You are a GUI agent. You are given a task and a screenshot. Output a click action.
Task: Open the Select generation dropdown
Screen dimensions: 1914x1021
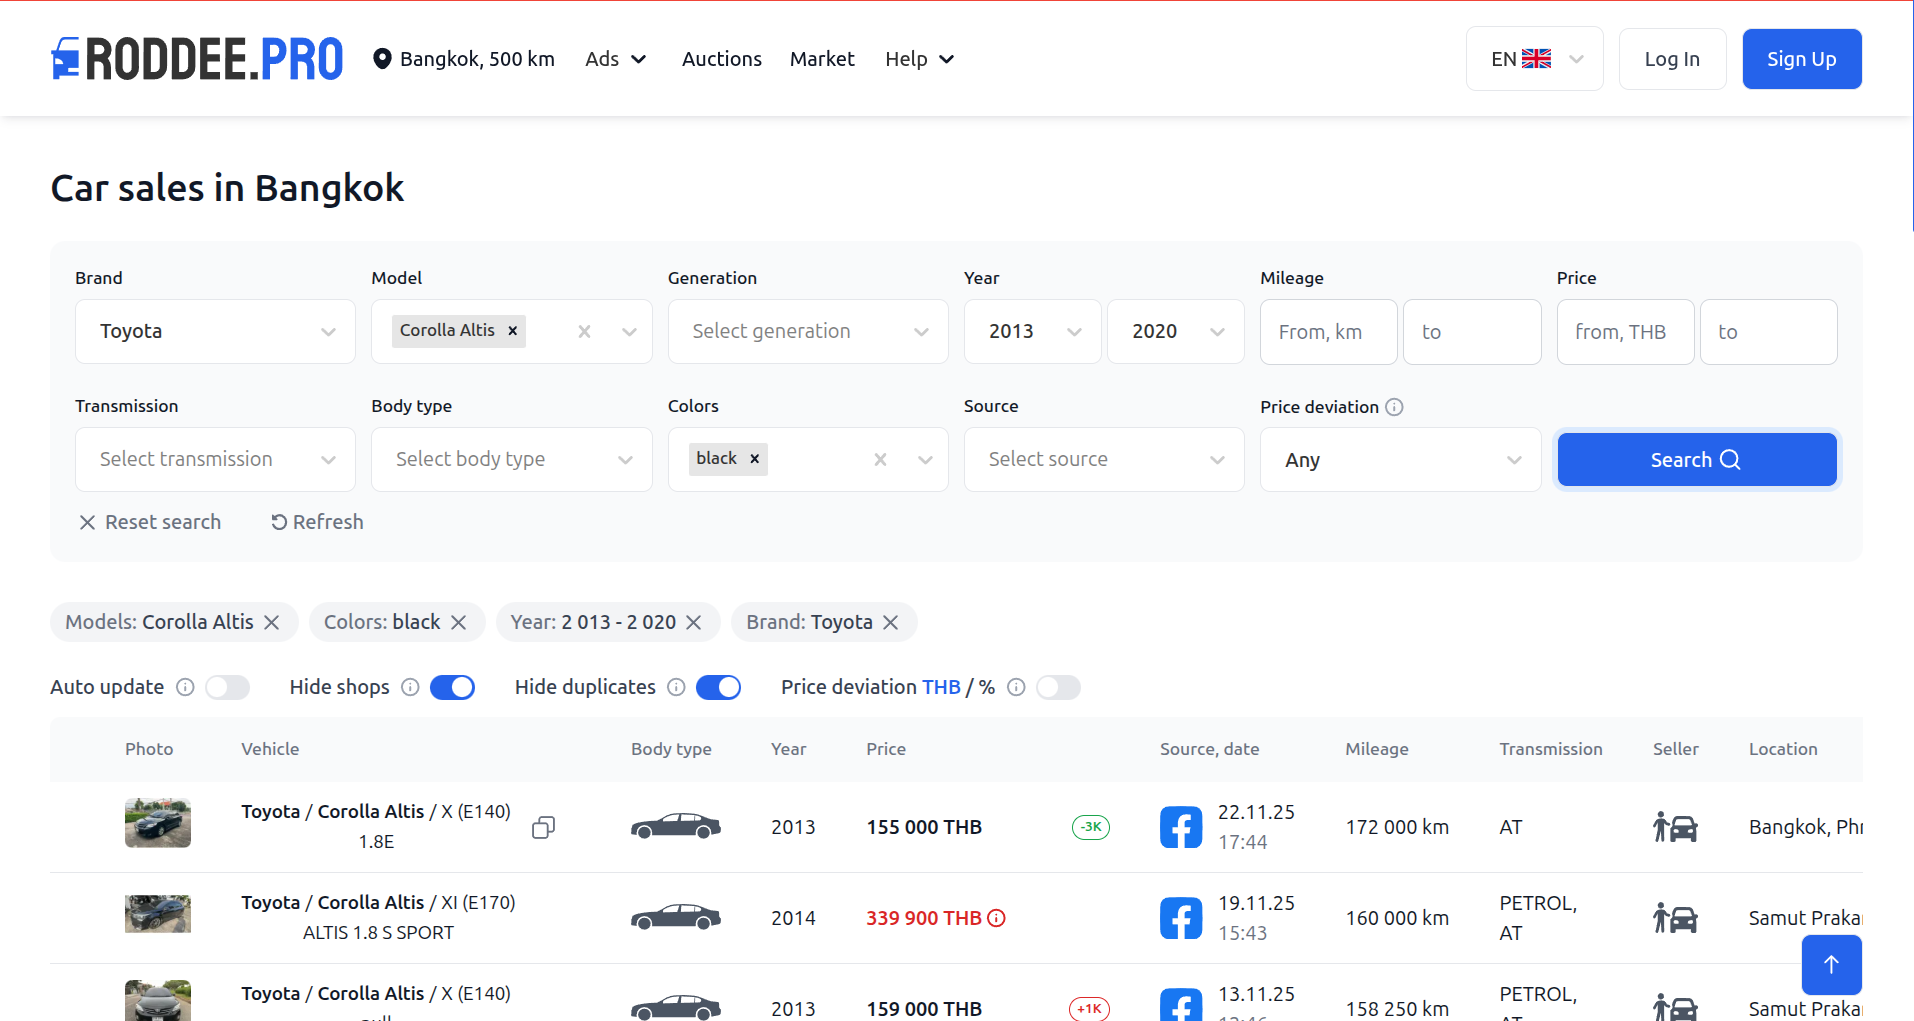[x=807, y=331]
